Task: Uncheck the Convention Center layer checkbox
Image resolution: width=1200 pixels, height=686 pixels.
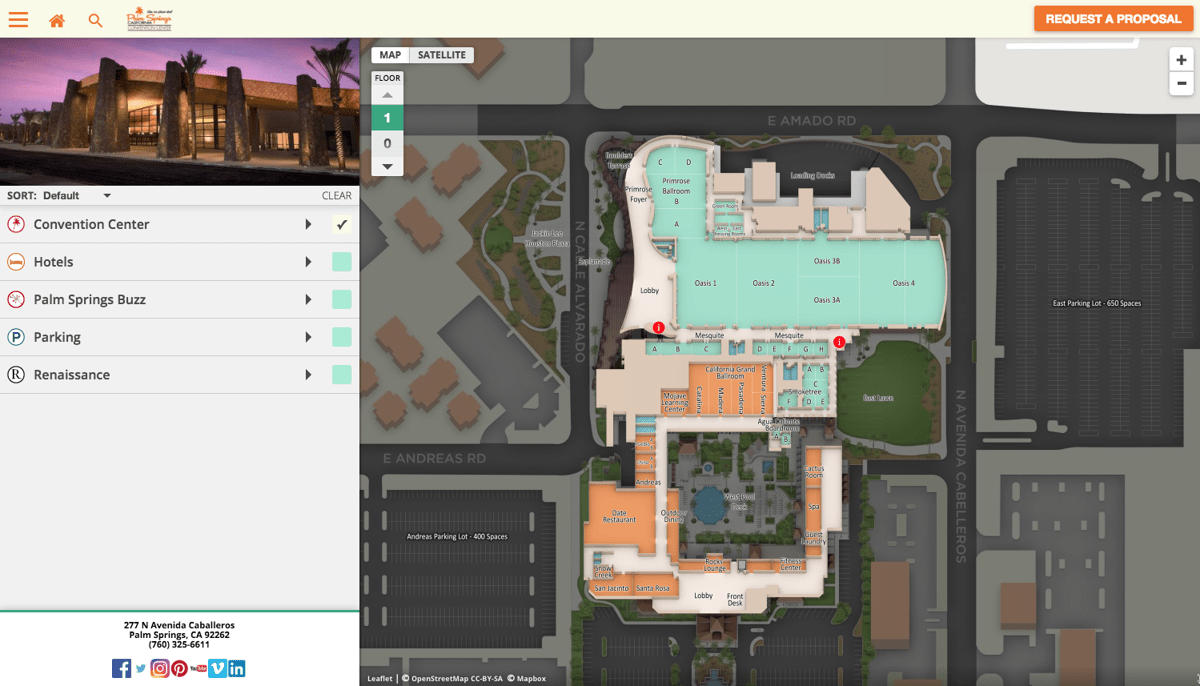Action: [341, 224]
